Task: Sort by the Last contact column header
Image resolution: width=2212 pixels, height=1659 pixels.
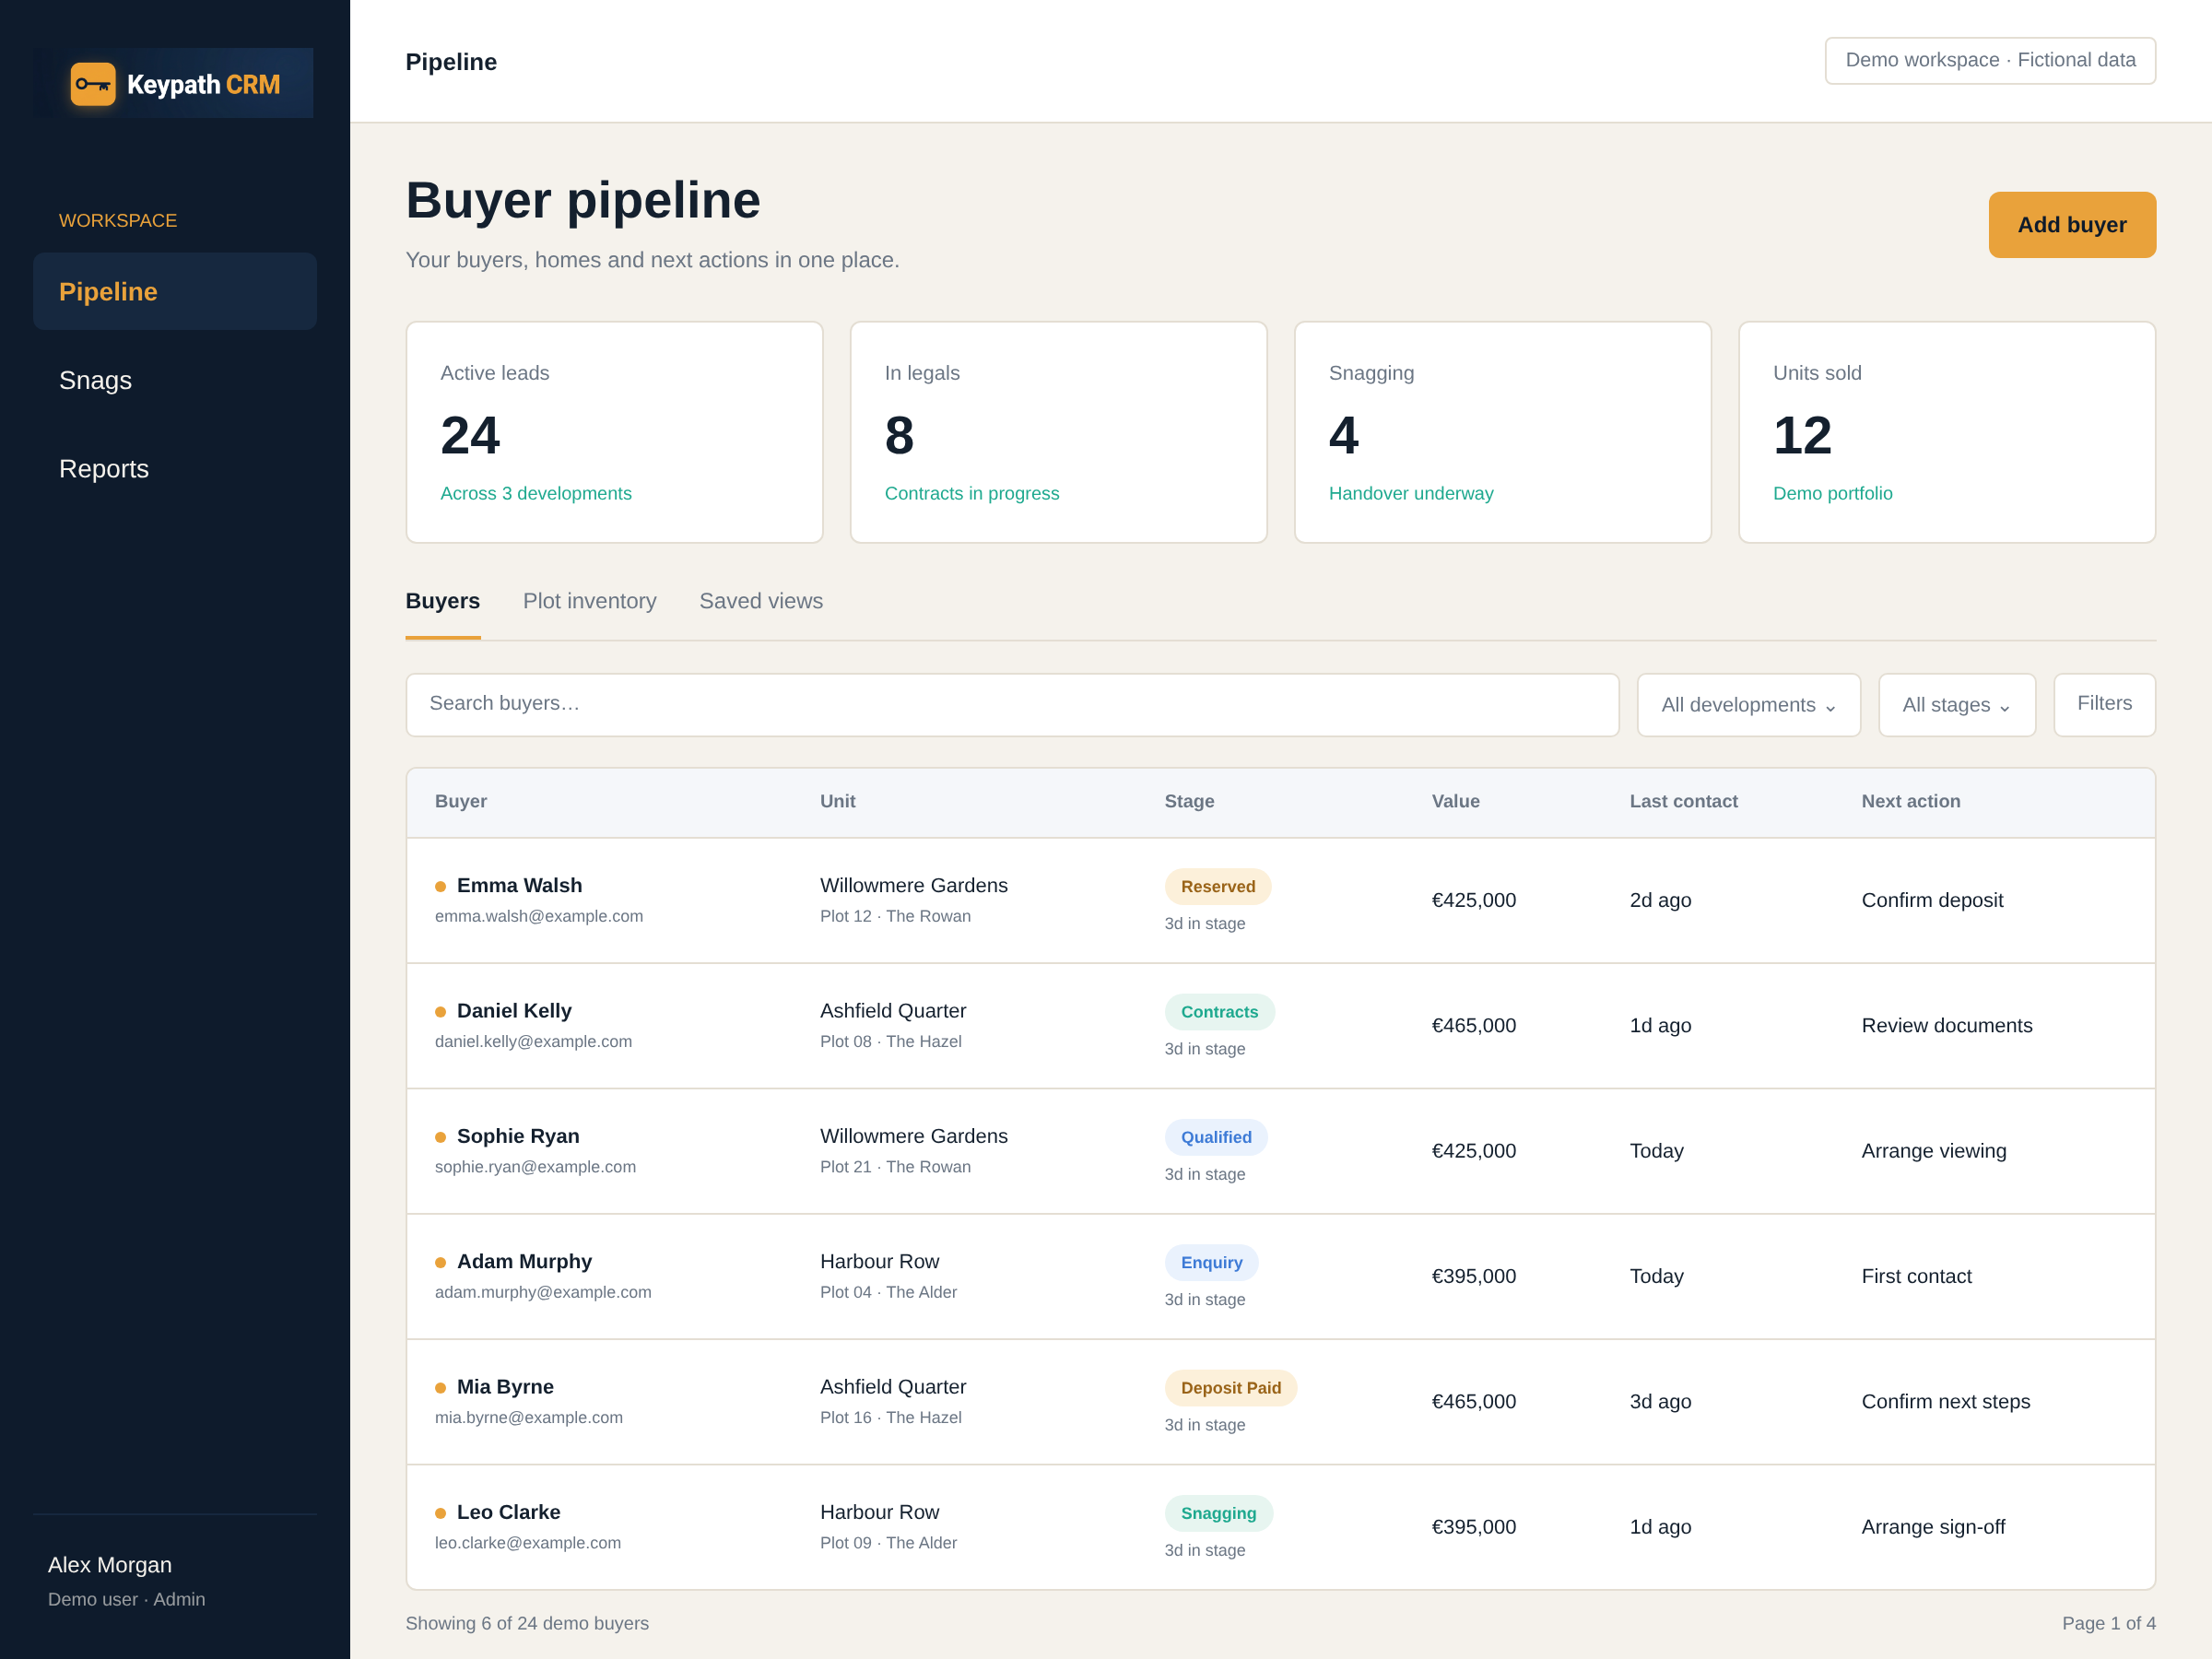Action: 1683,801
